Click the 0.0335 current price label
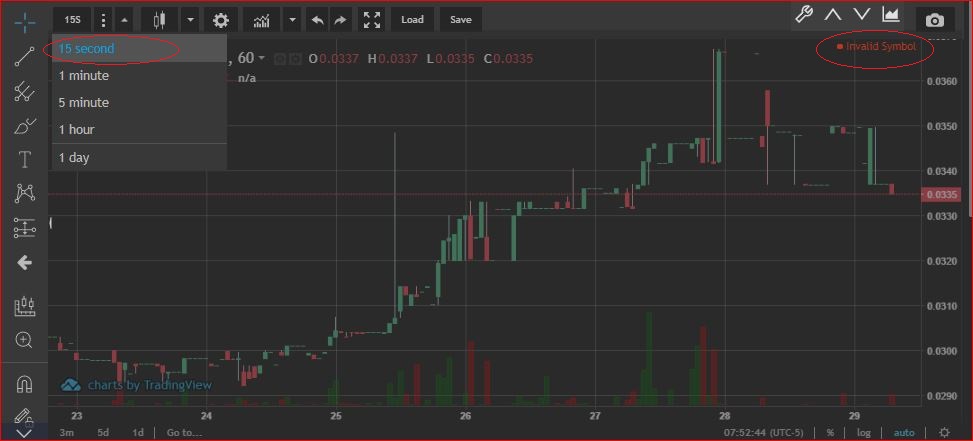This screenshot has width=973, height=441. (943, 195)
